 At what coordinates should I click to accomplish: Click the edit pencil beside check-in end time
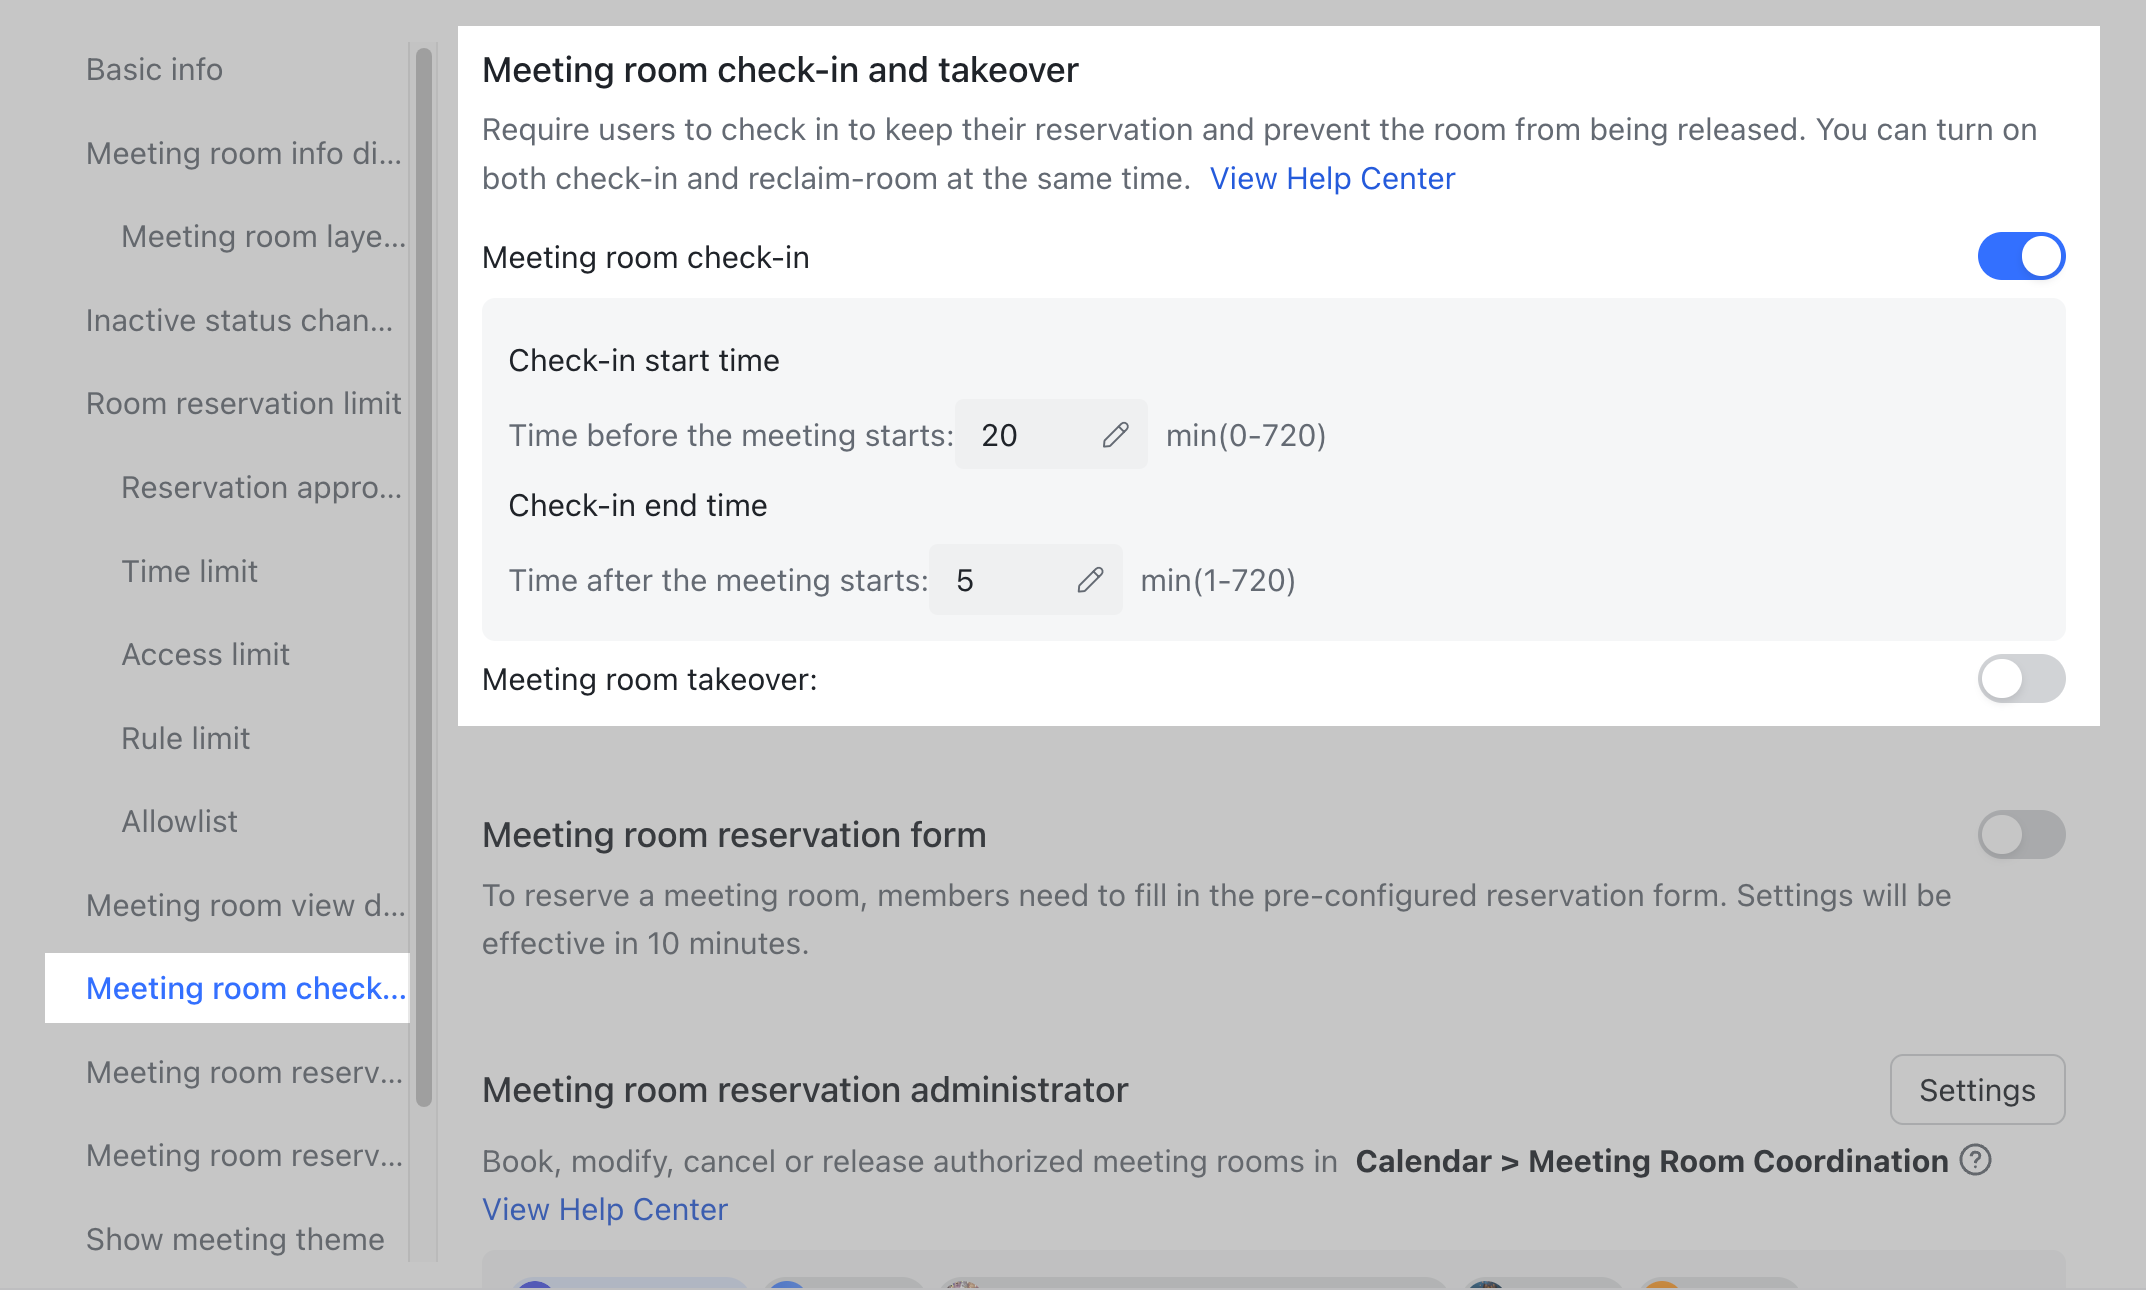coord(1091,579)
